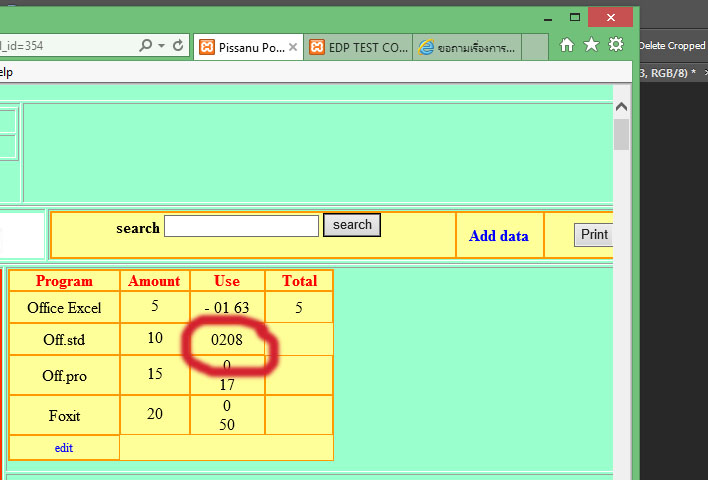Select the Office Excel cell

click(64, 308)
